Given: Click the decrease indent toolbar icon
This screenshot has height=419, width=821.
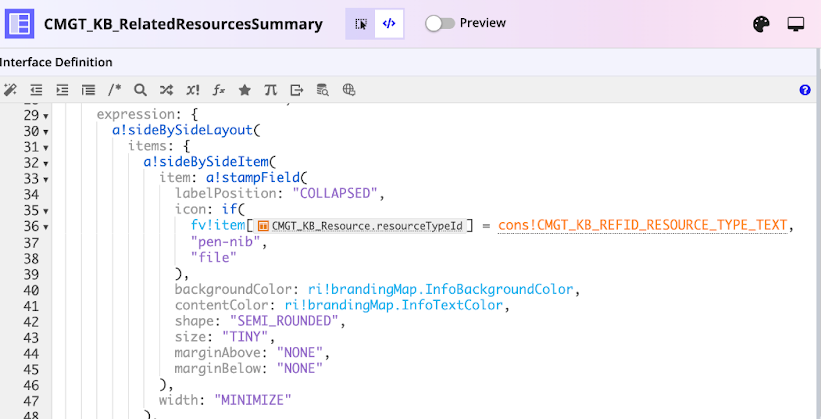Looking at the screenshot, I should click(36, 90).
